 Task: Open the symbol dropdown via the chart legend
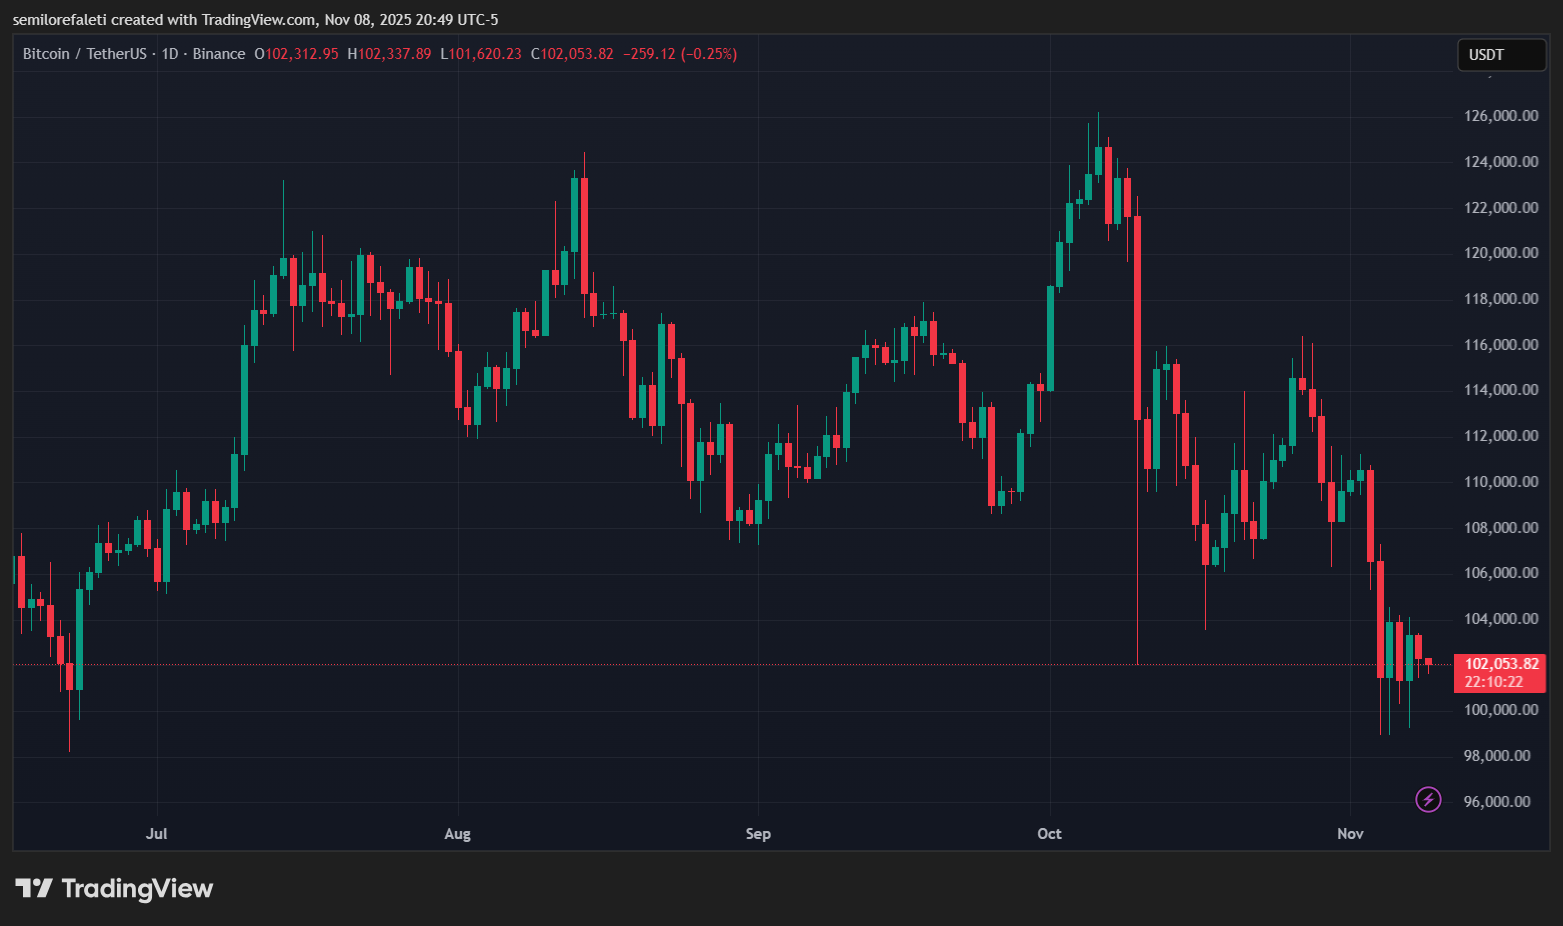[85, 54]
